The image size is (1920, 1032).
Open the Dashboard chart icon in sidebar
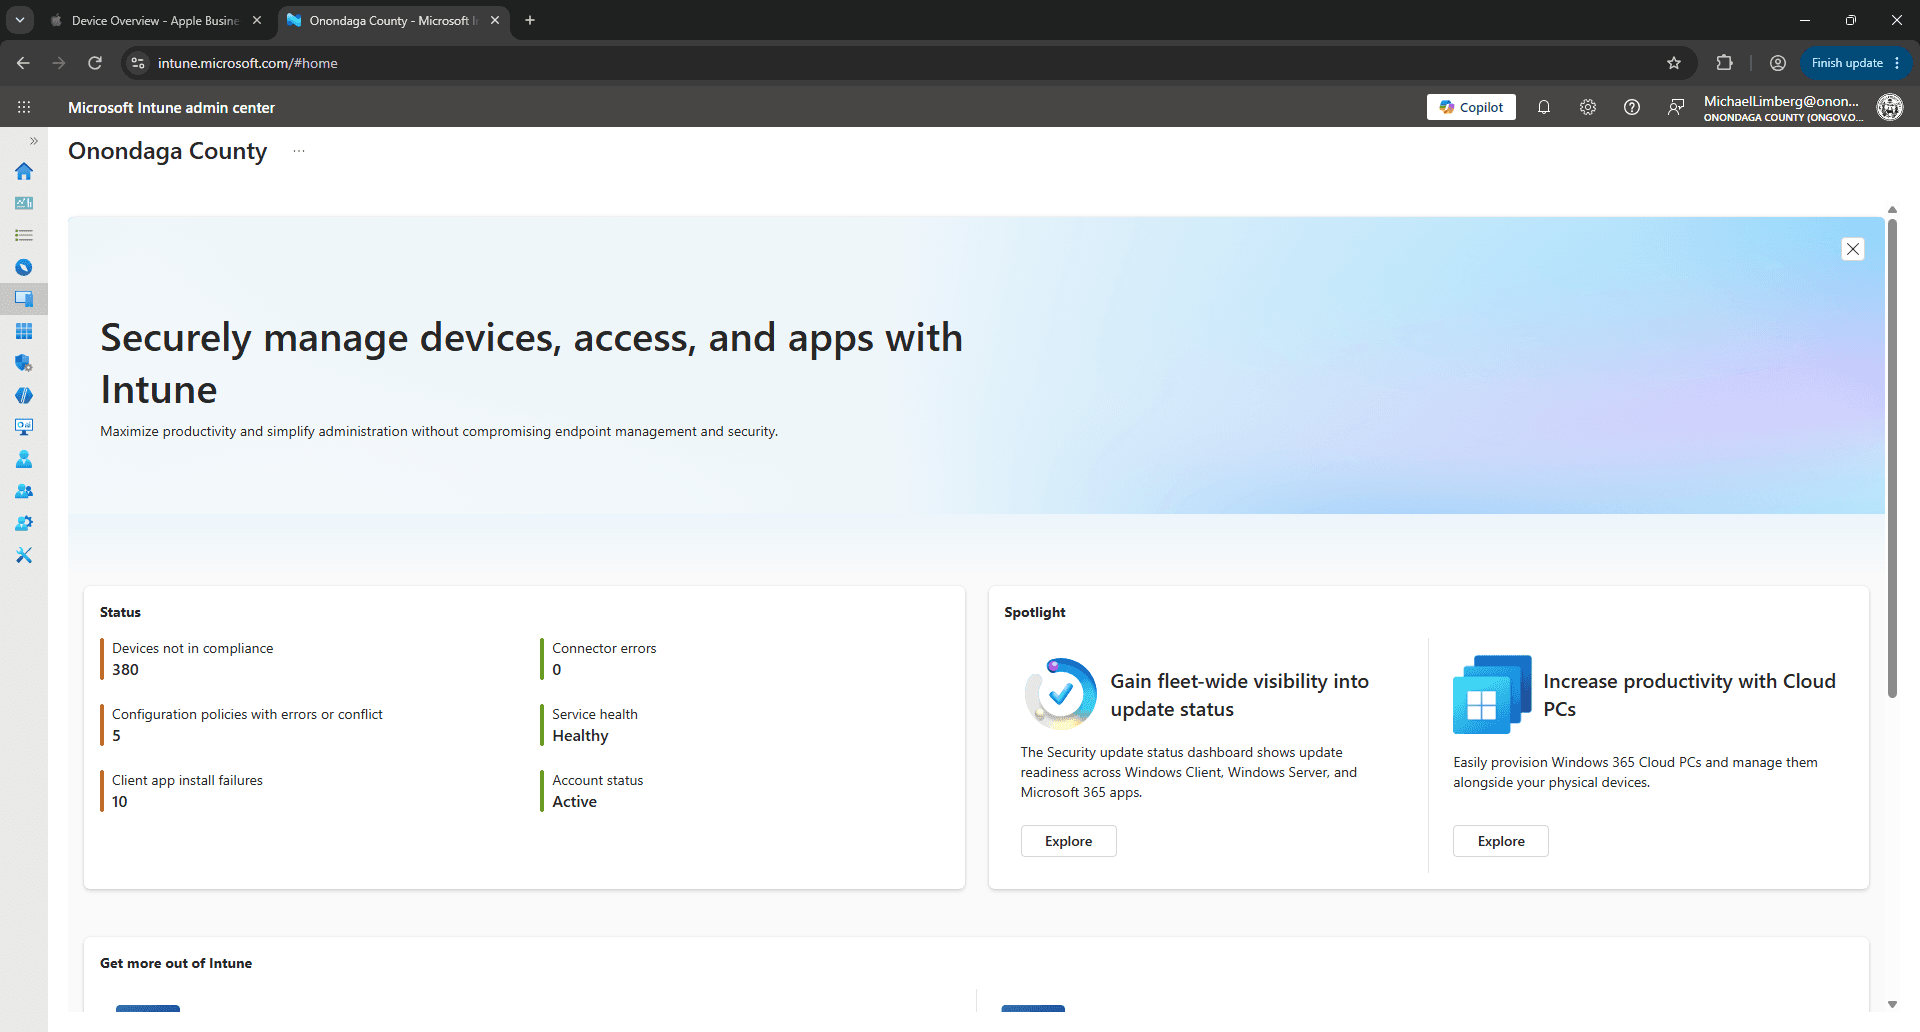(24, 203)
